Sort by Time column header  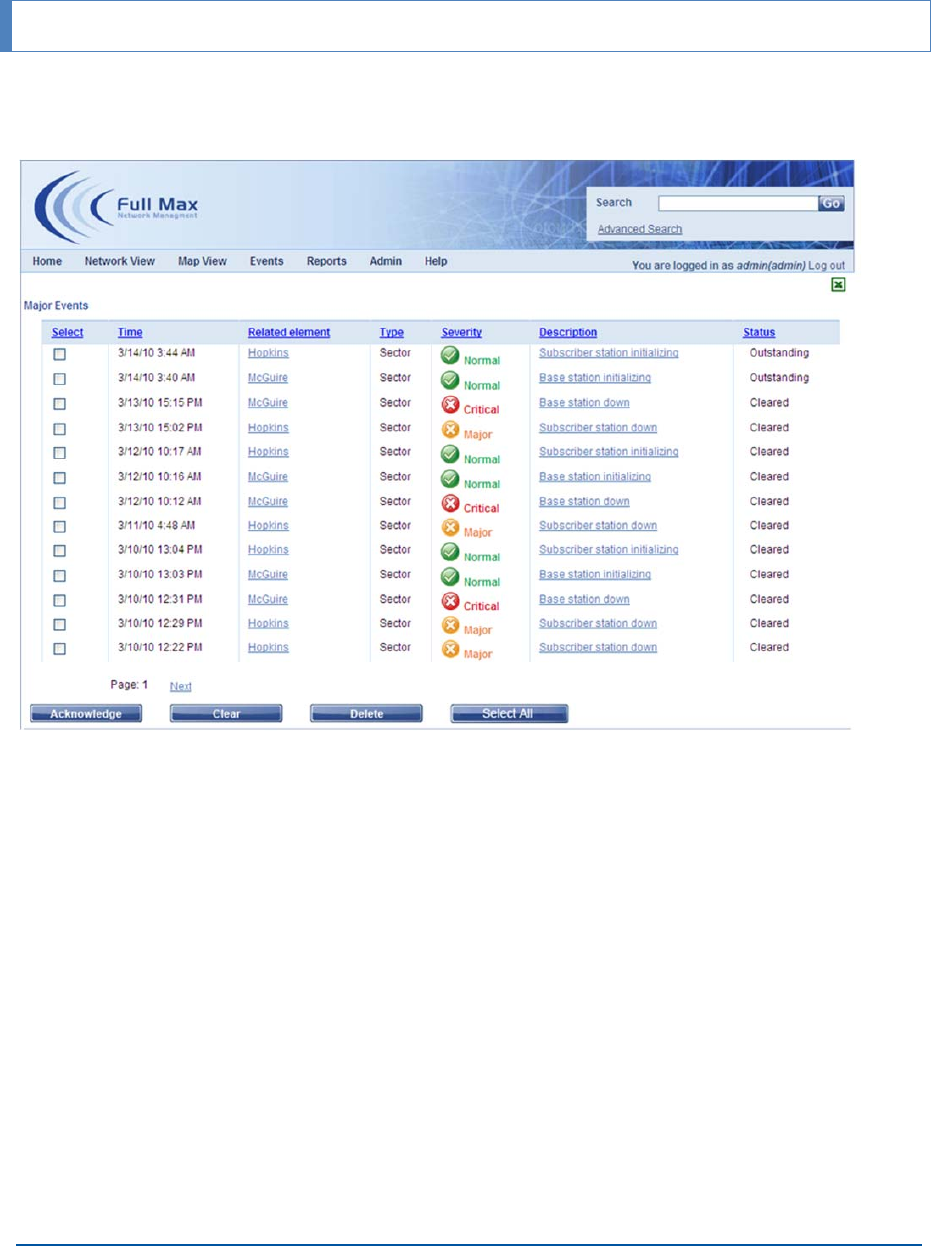coord(130,332)
